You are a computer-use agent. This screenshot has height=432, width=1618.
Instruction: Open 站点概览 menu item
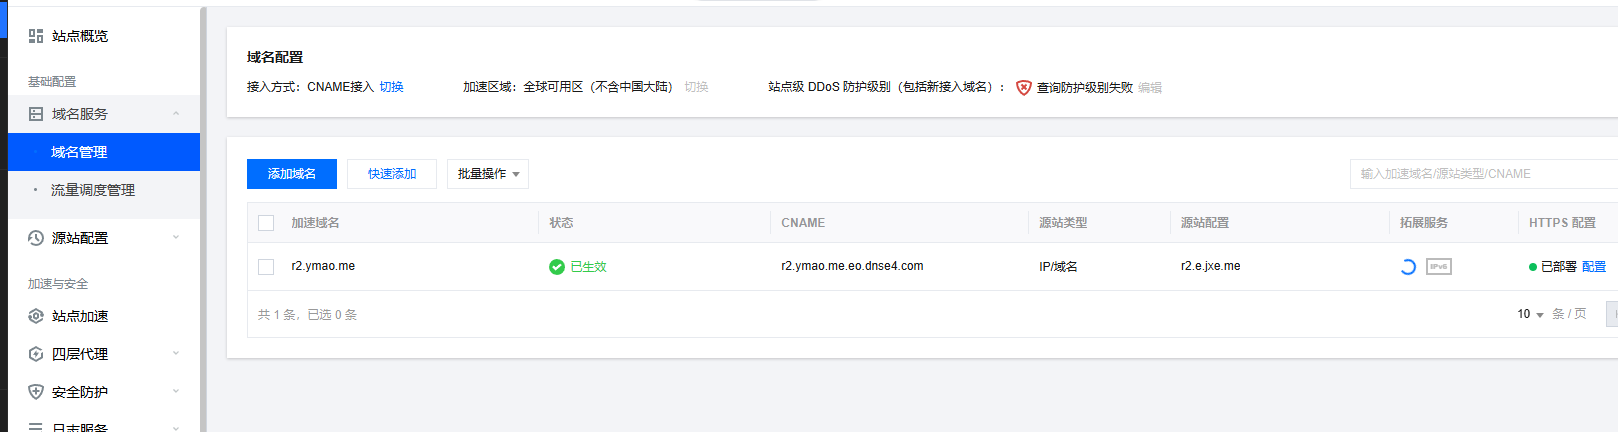click(80, 36)
